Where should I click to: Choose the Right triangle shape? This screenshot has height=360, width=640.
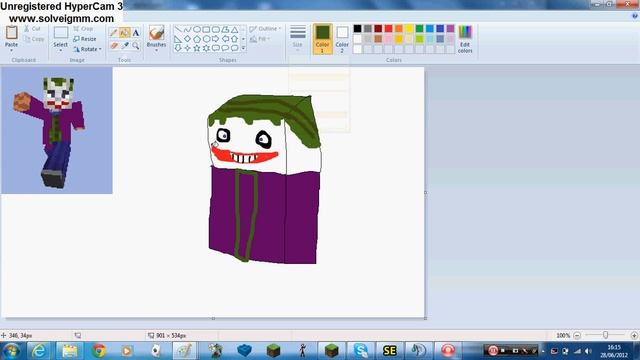coord(178,39)
